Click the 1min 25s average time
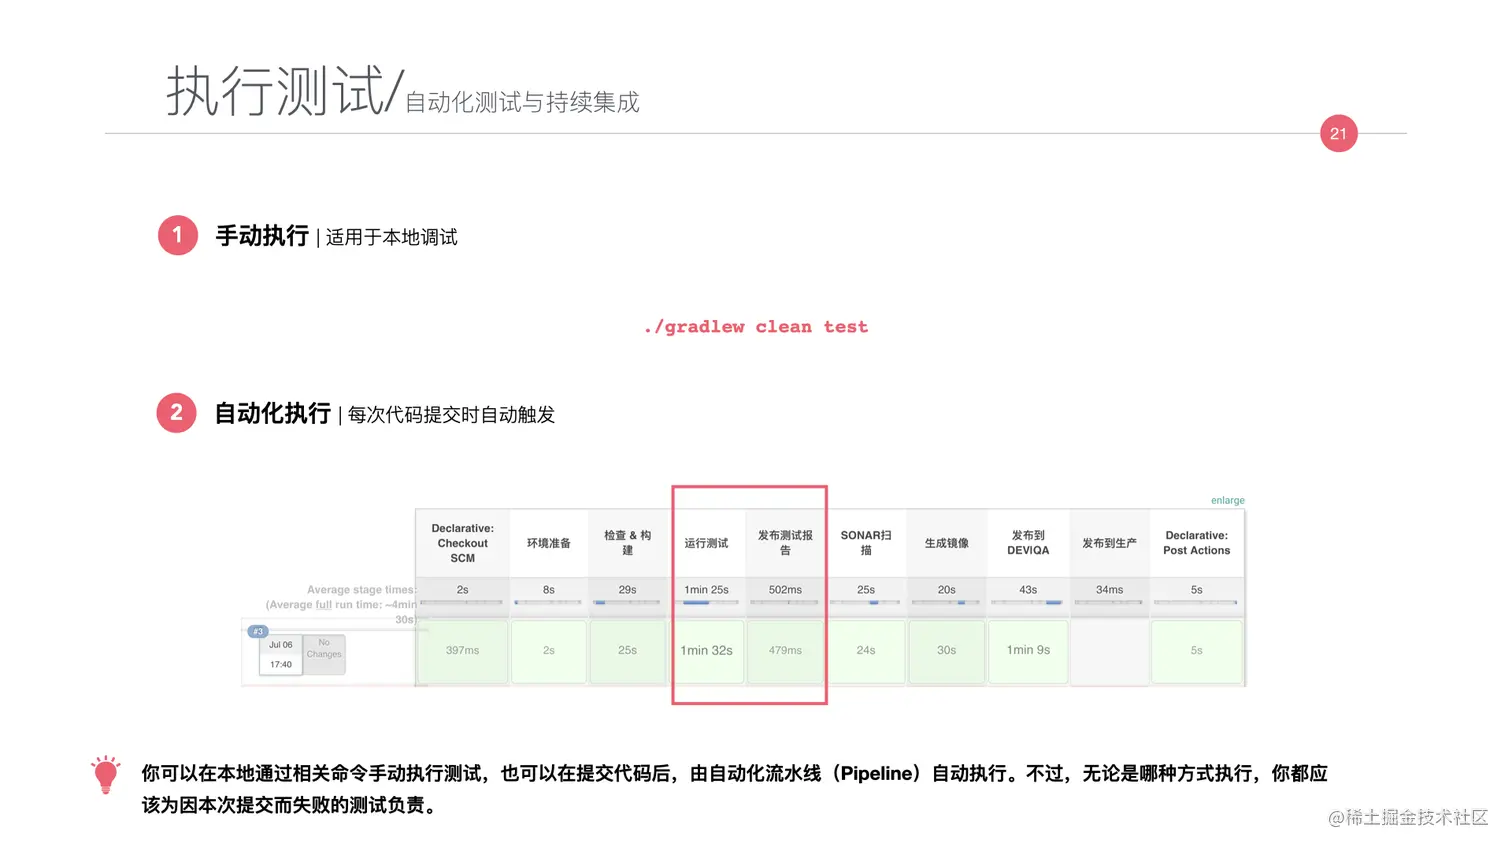The image size is (1512, 851). [706, 590]
